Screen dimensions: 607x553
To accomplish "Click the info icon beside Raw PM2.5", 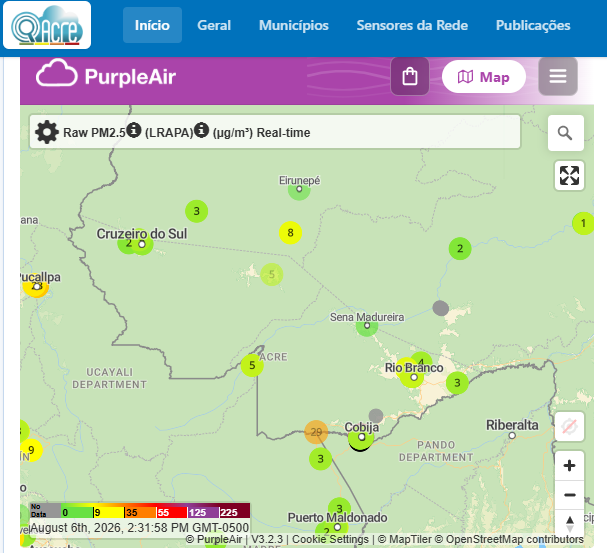I will 134,130.
